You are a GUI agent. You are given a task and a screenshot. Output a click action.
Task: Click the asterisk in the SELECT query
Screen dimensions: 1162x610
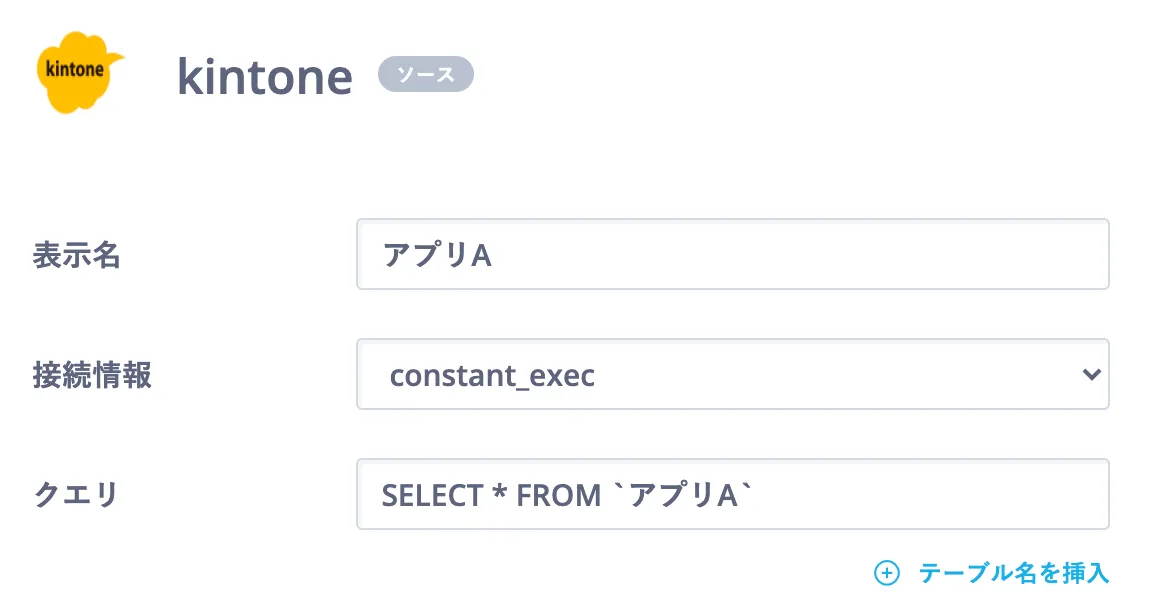click(496, 492)
